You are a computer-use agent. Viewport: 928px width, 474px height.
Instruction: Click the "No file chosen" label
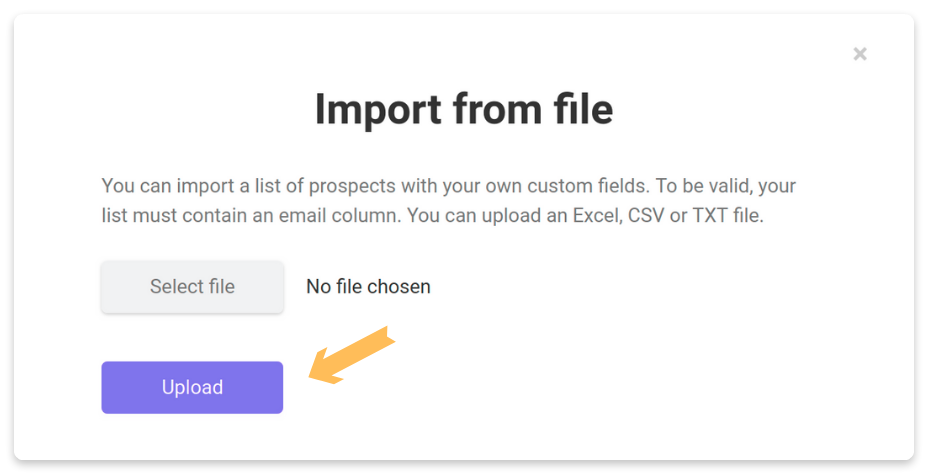point(368,287)
